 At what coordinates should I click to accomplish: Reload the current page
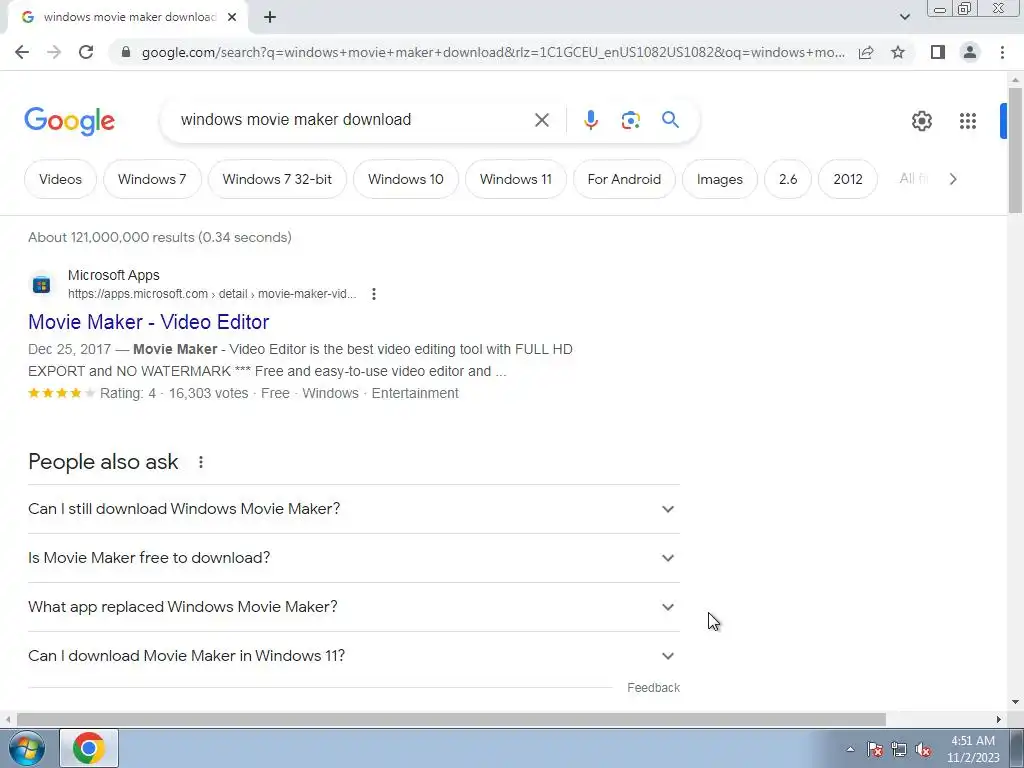tap(86, 52)
